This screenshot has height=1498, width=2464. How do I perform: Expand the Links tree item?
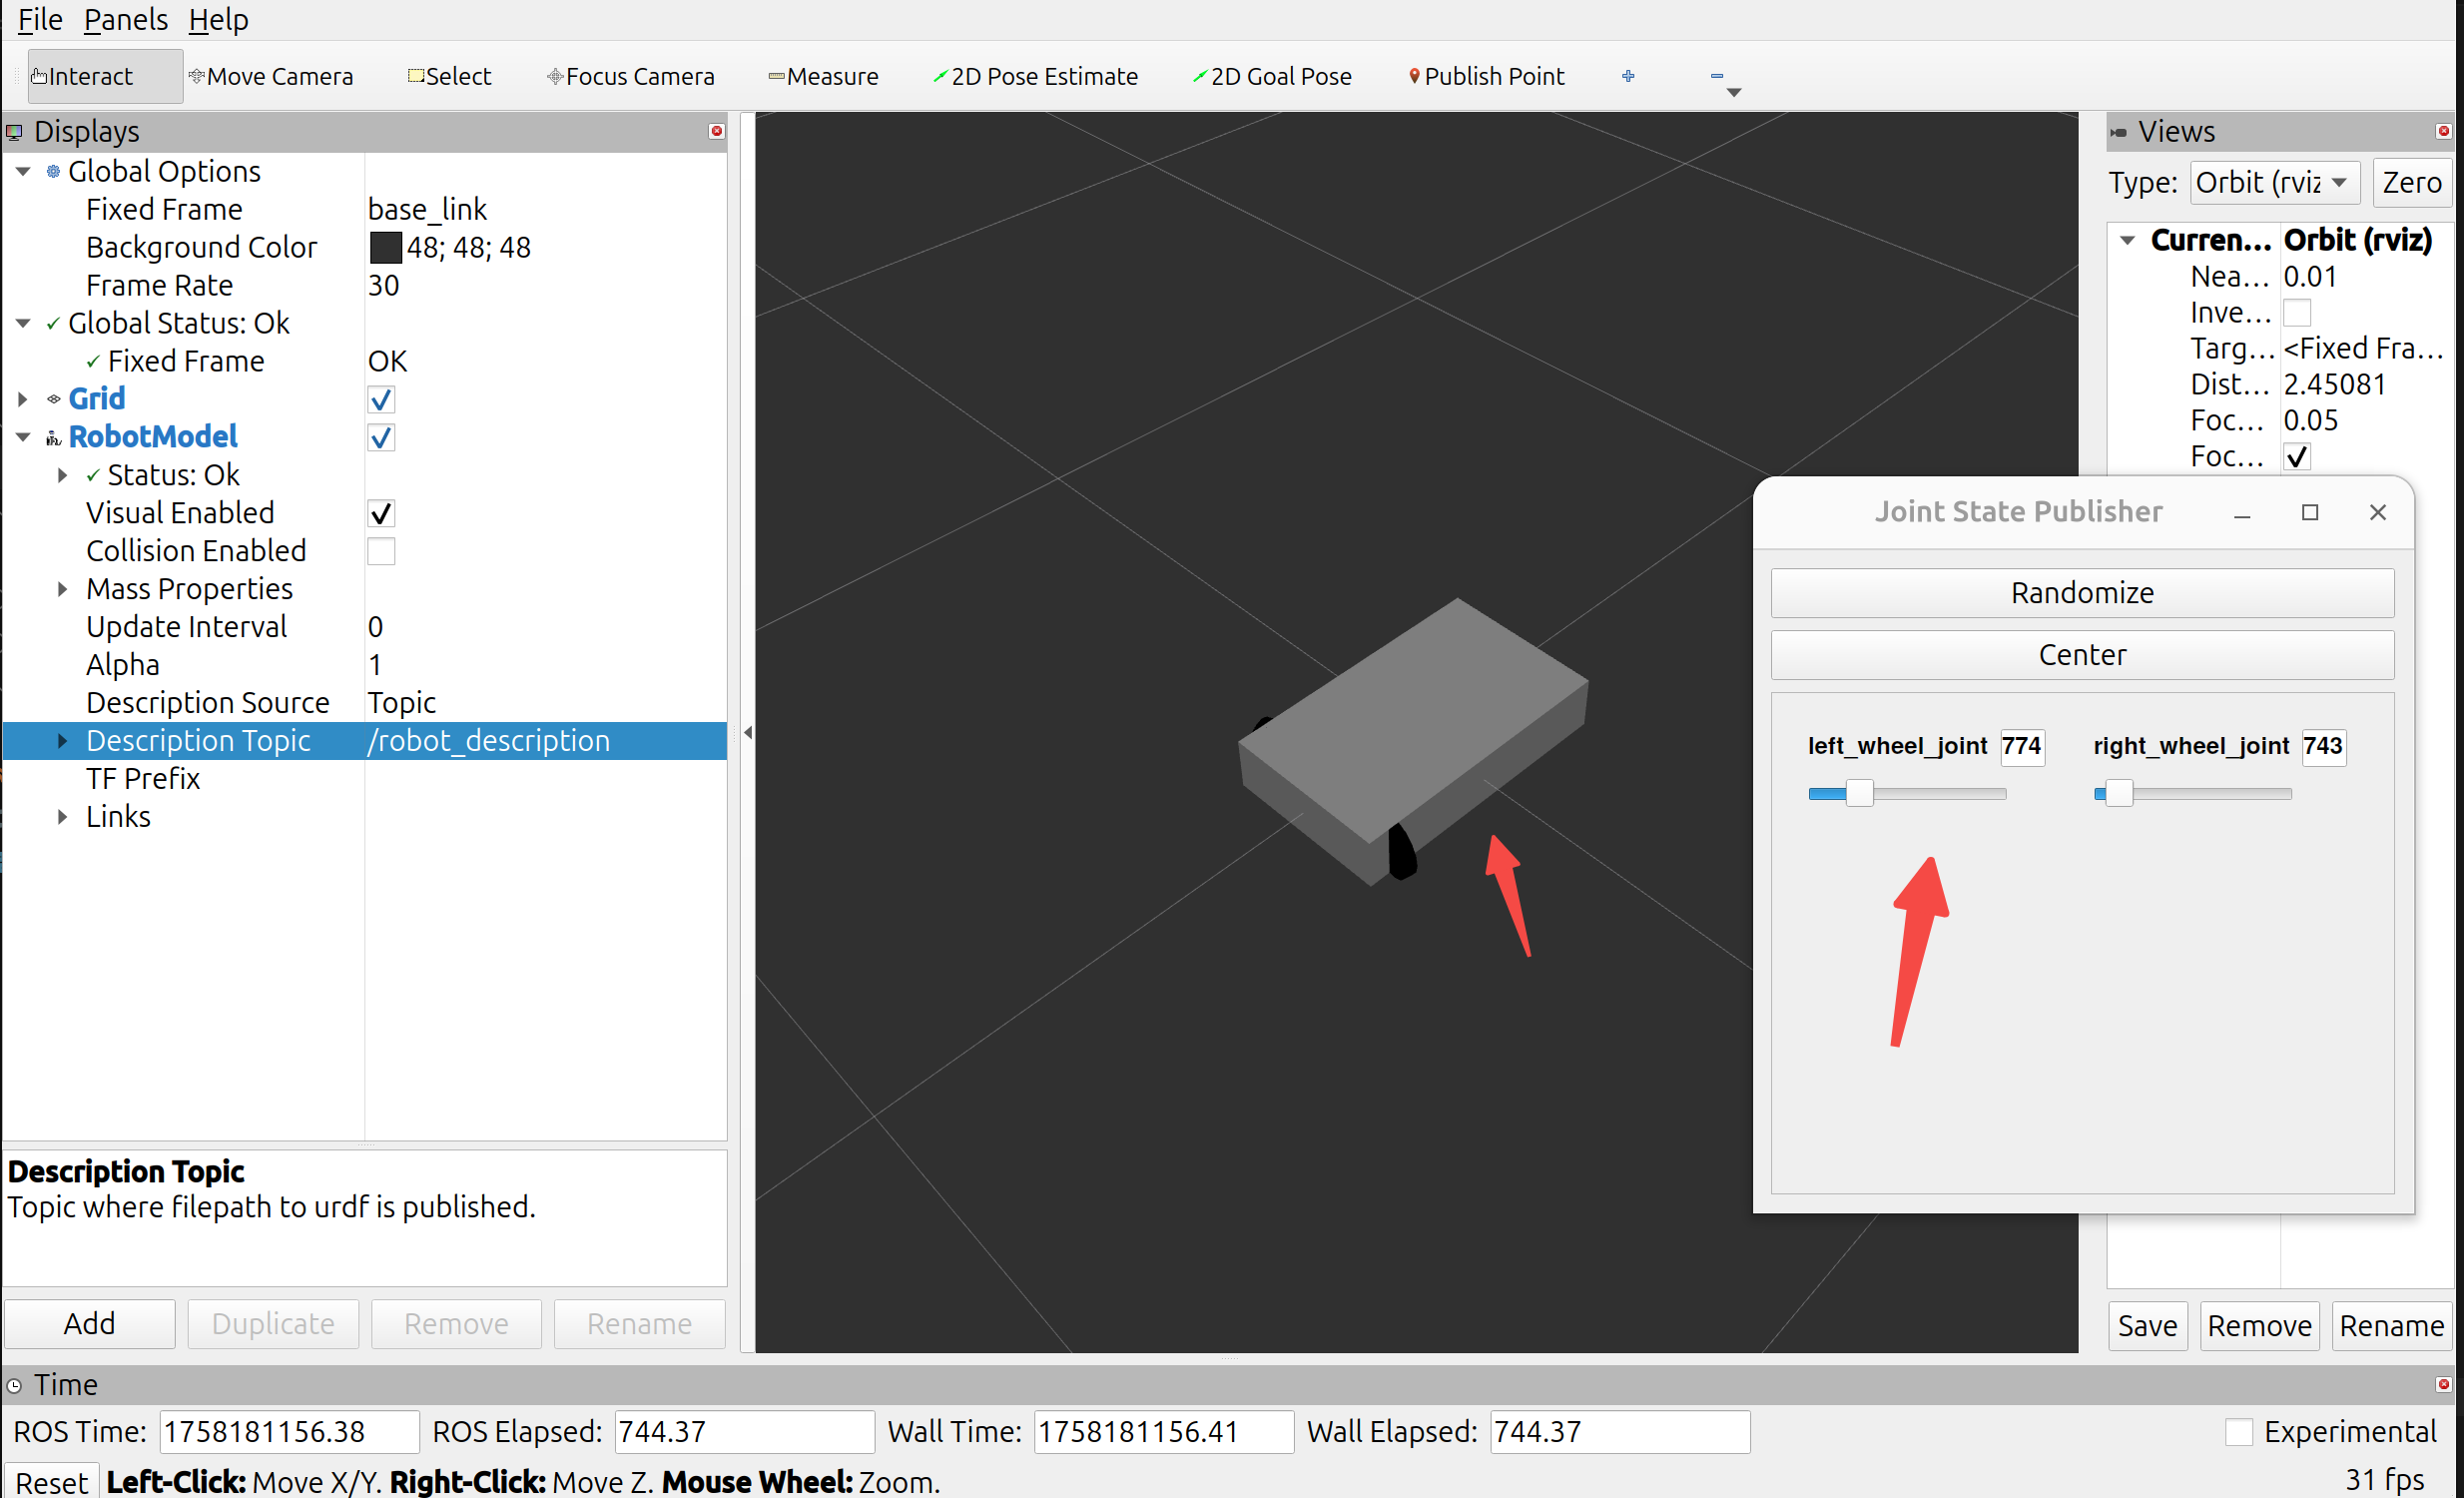click(x=62, y=817)
